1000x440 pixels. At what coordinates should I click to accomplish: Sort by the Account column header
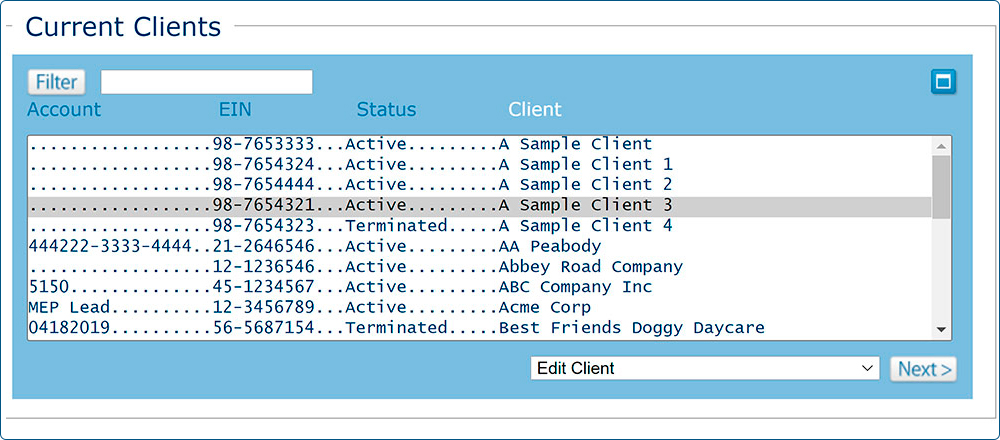64,110
